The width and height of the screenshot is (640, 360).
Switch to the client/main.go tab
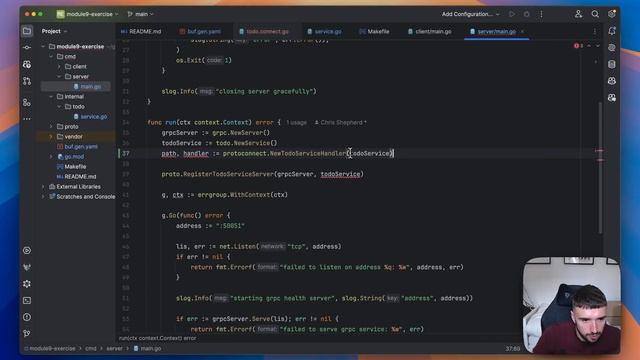click(x=429, y=31)
